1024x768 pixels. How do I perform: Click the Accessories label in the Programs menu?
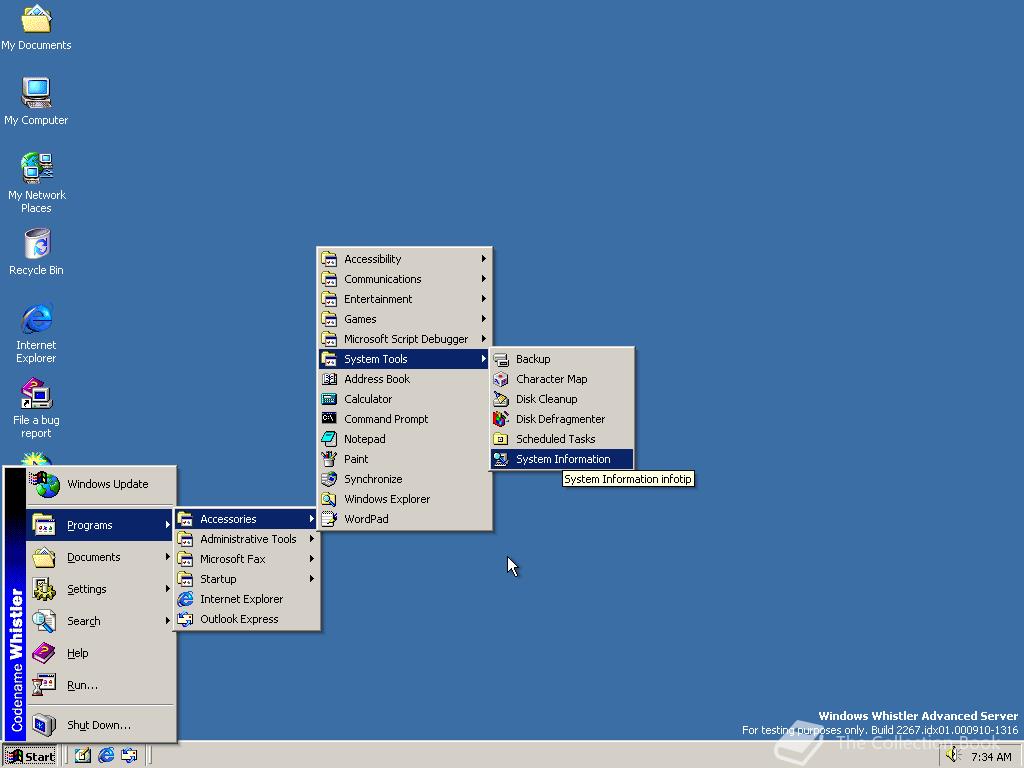tap(228, 519)
